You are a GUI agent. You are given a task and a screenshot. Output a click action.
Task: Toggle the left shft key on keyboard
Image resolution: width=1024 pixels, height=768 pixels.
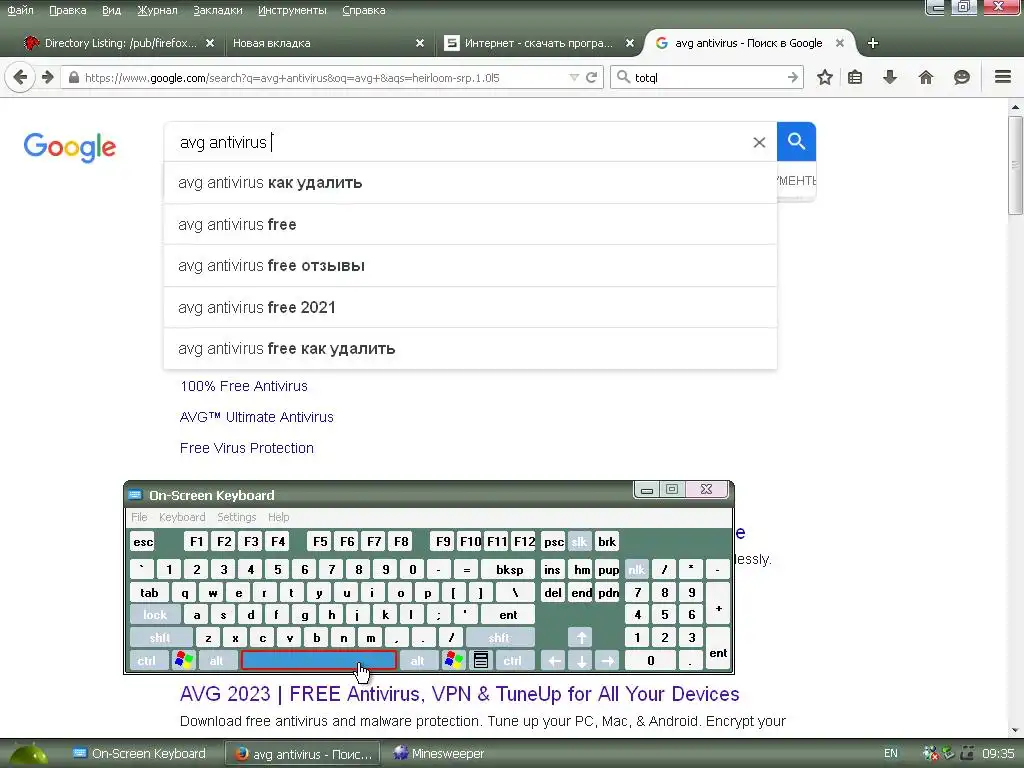(x=161, y=637)
